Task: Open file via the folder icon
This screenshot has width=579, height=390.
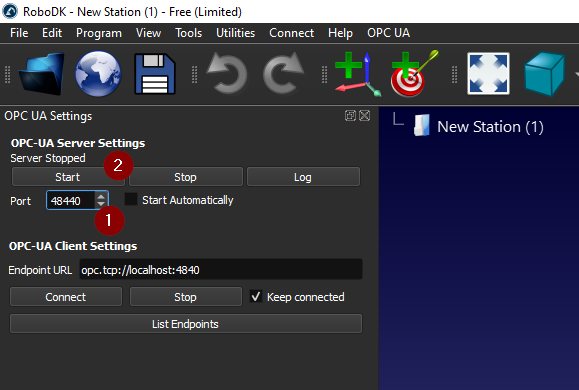Action: [41, 74]
